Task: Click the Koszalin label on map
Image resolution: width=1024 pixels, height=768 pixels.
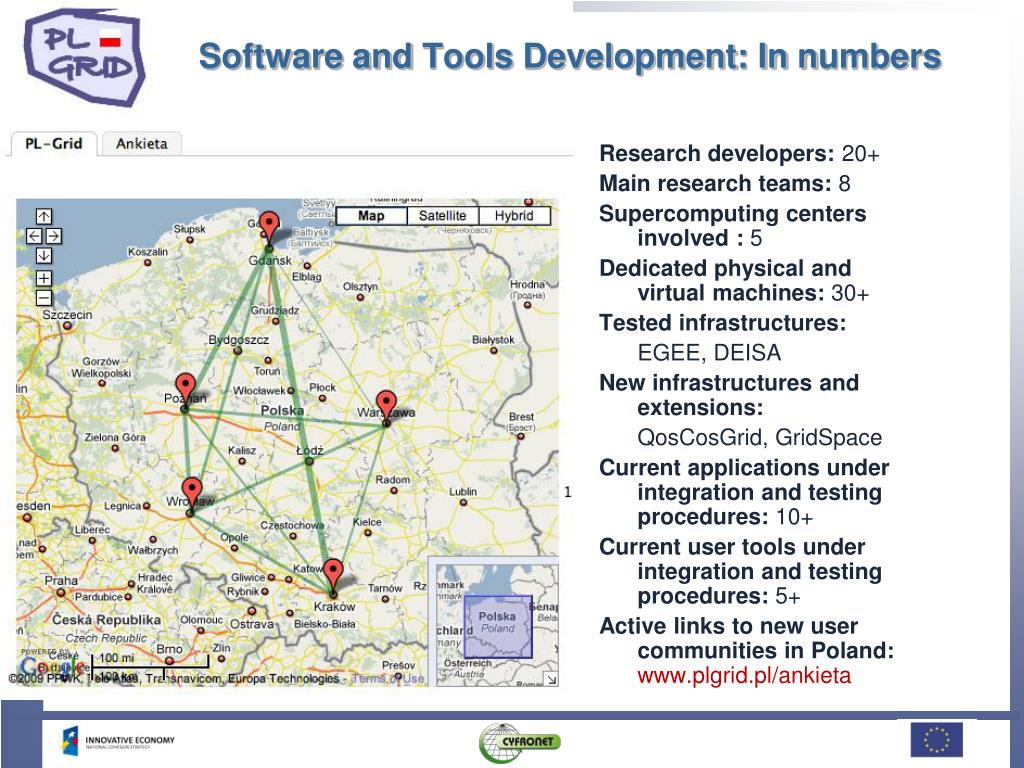Action: tap(148, 251)
